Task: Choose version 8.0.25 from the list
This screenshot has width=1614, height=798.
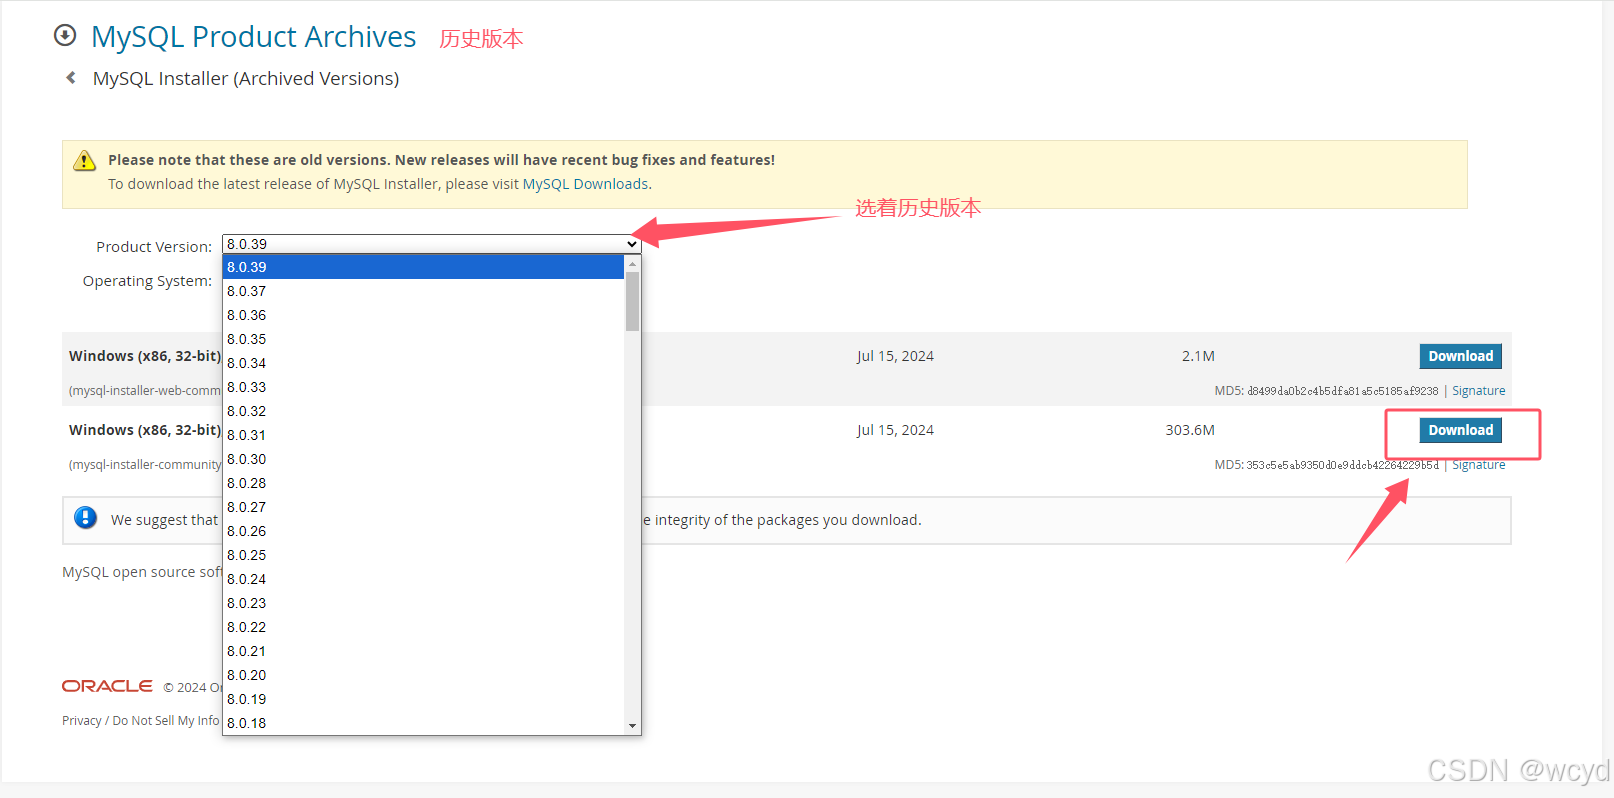Action: pos(247,555)
